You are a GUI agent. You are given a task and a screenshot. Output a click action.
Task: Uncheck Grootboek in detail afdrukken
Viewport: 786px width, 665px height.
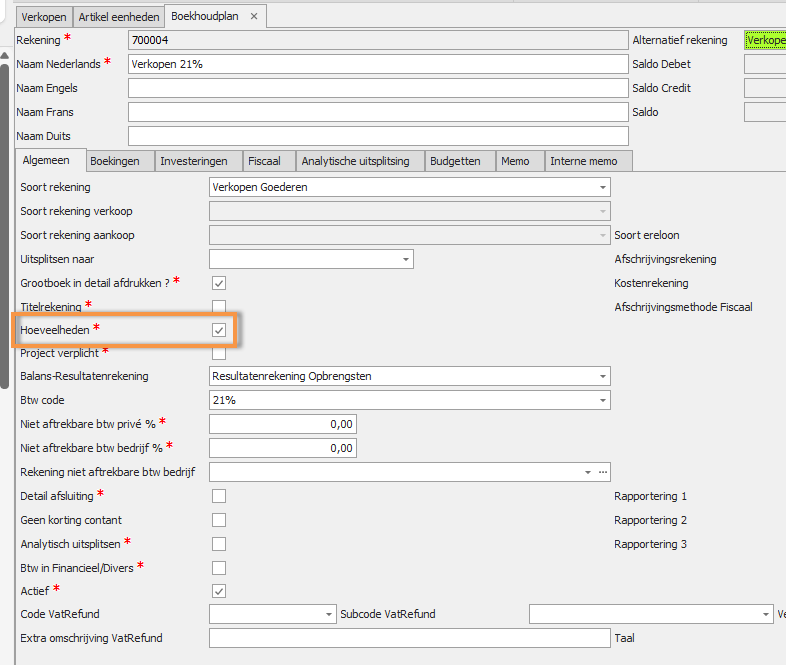(x=219, y=283)
